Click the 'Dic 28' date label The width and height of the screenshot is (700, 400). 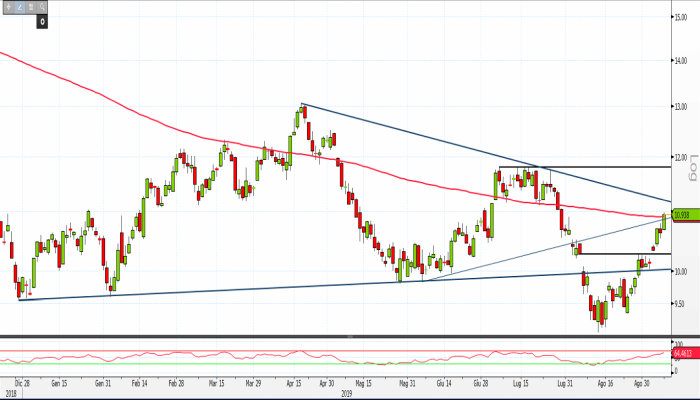coord(21,383)
